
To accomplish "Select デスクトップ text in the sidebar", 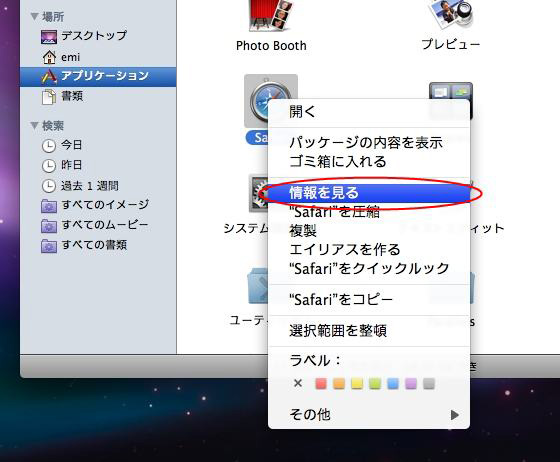I will coord(94,36).
